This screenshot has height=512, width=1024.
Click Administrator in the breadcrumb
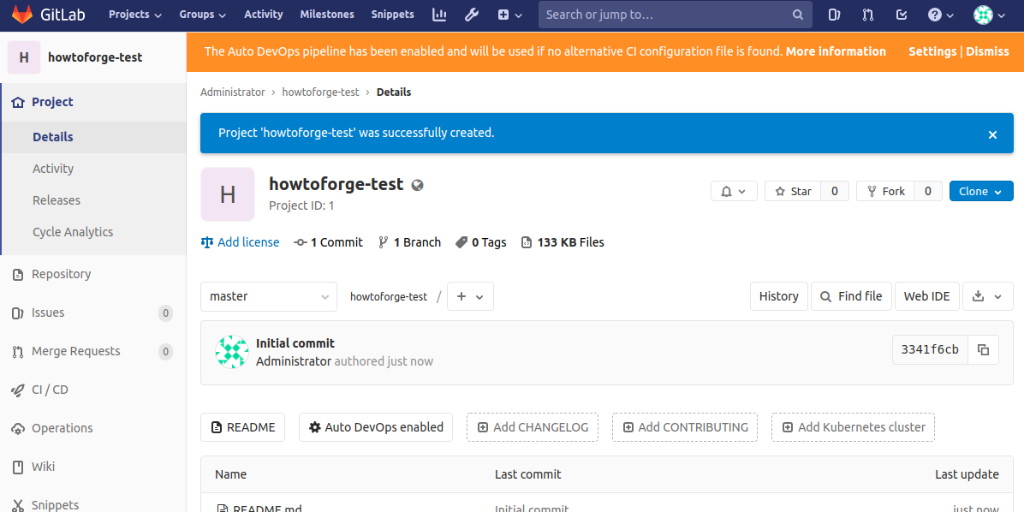232,92
